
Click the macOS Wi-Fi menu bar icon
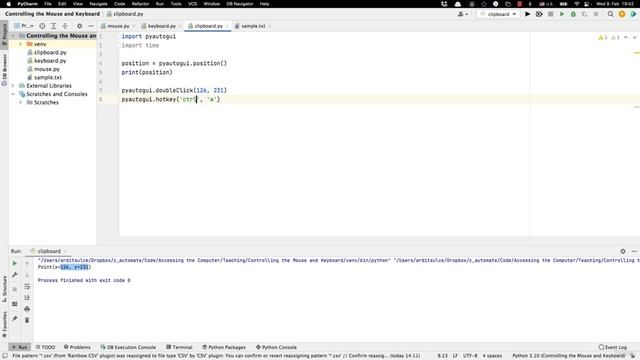point(577,4)
